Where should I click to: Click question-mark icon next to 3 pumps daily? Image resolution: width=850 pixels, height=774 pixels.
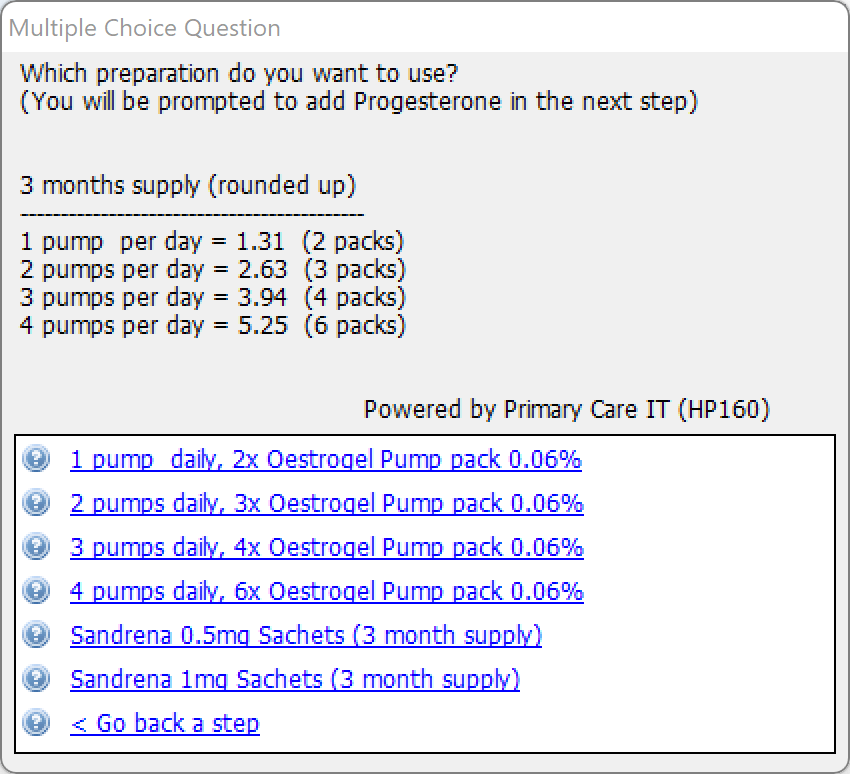pos(36,547)
